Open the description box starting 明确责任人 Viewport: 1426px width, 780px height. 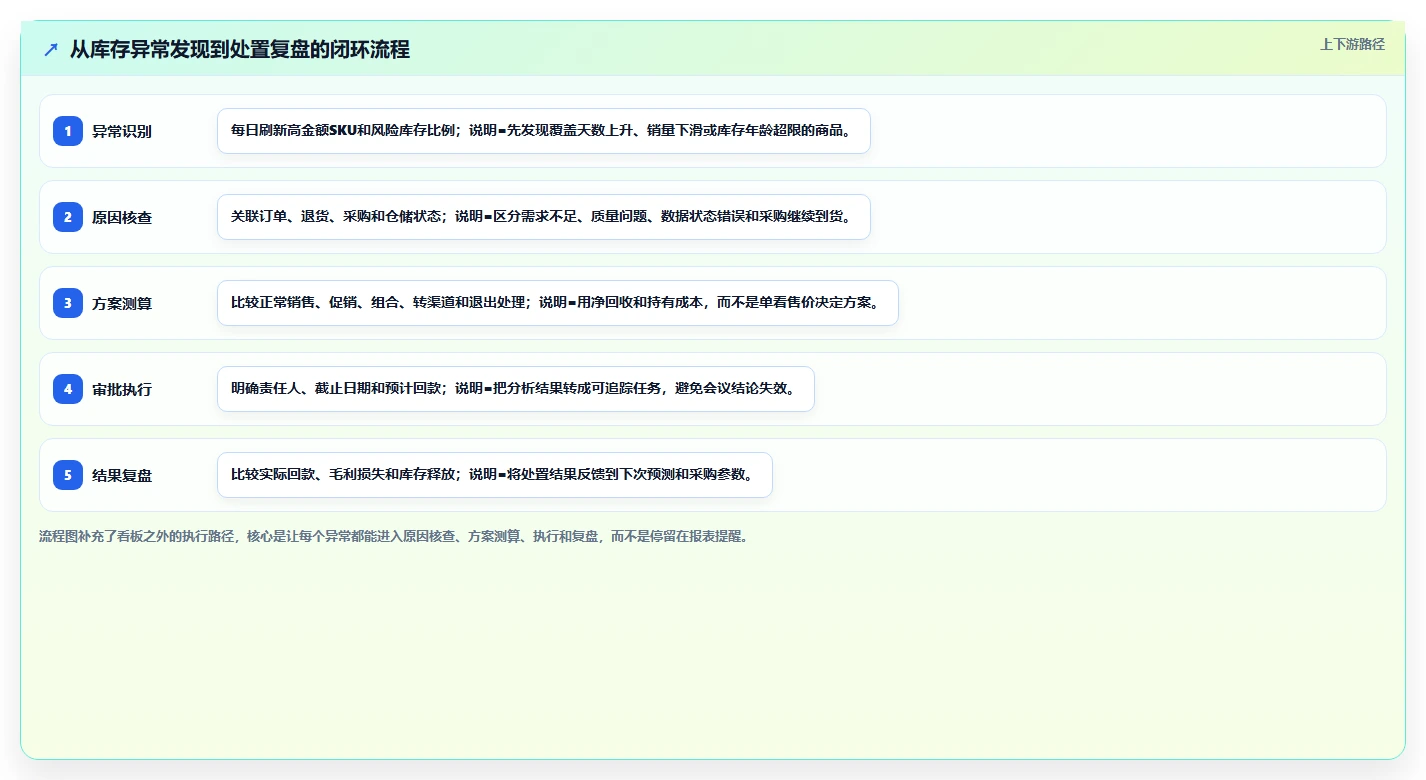516,389
